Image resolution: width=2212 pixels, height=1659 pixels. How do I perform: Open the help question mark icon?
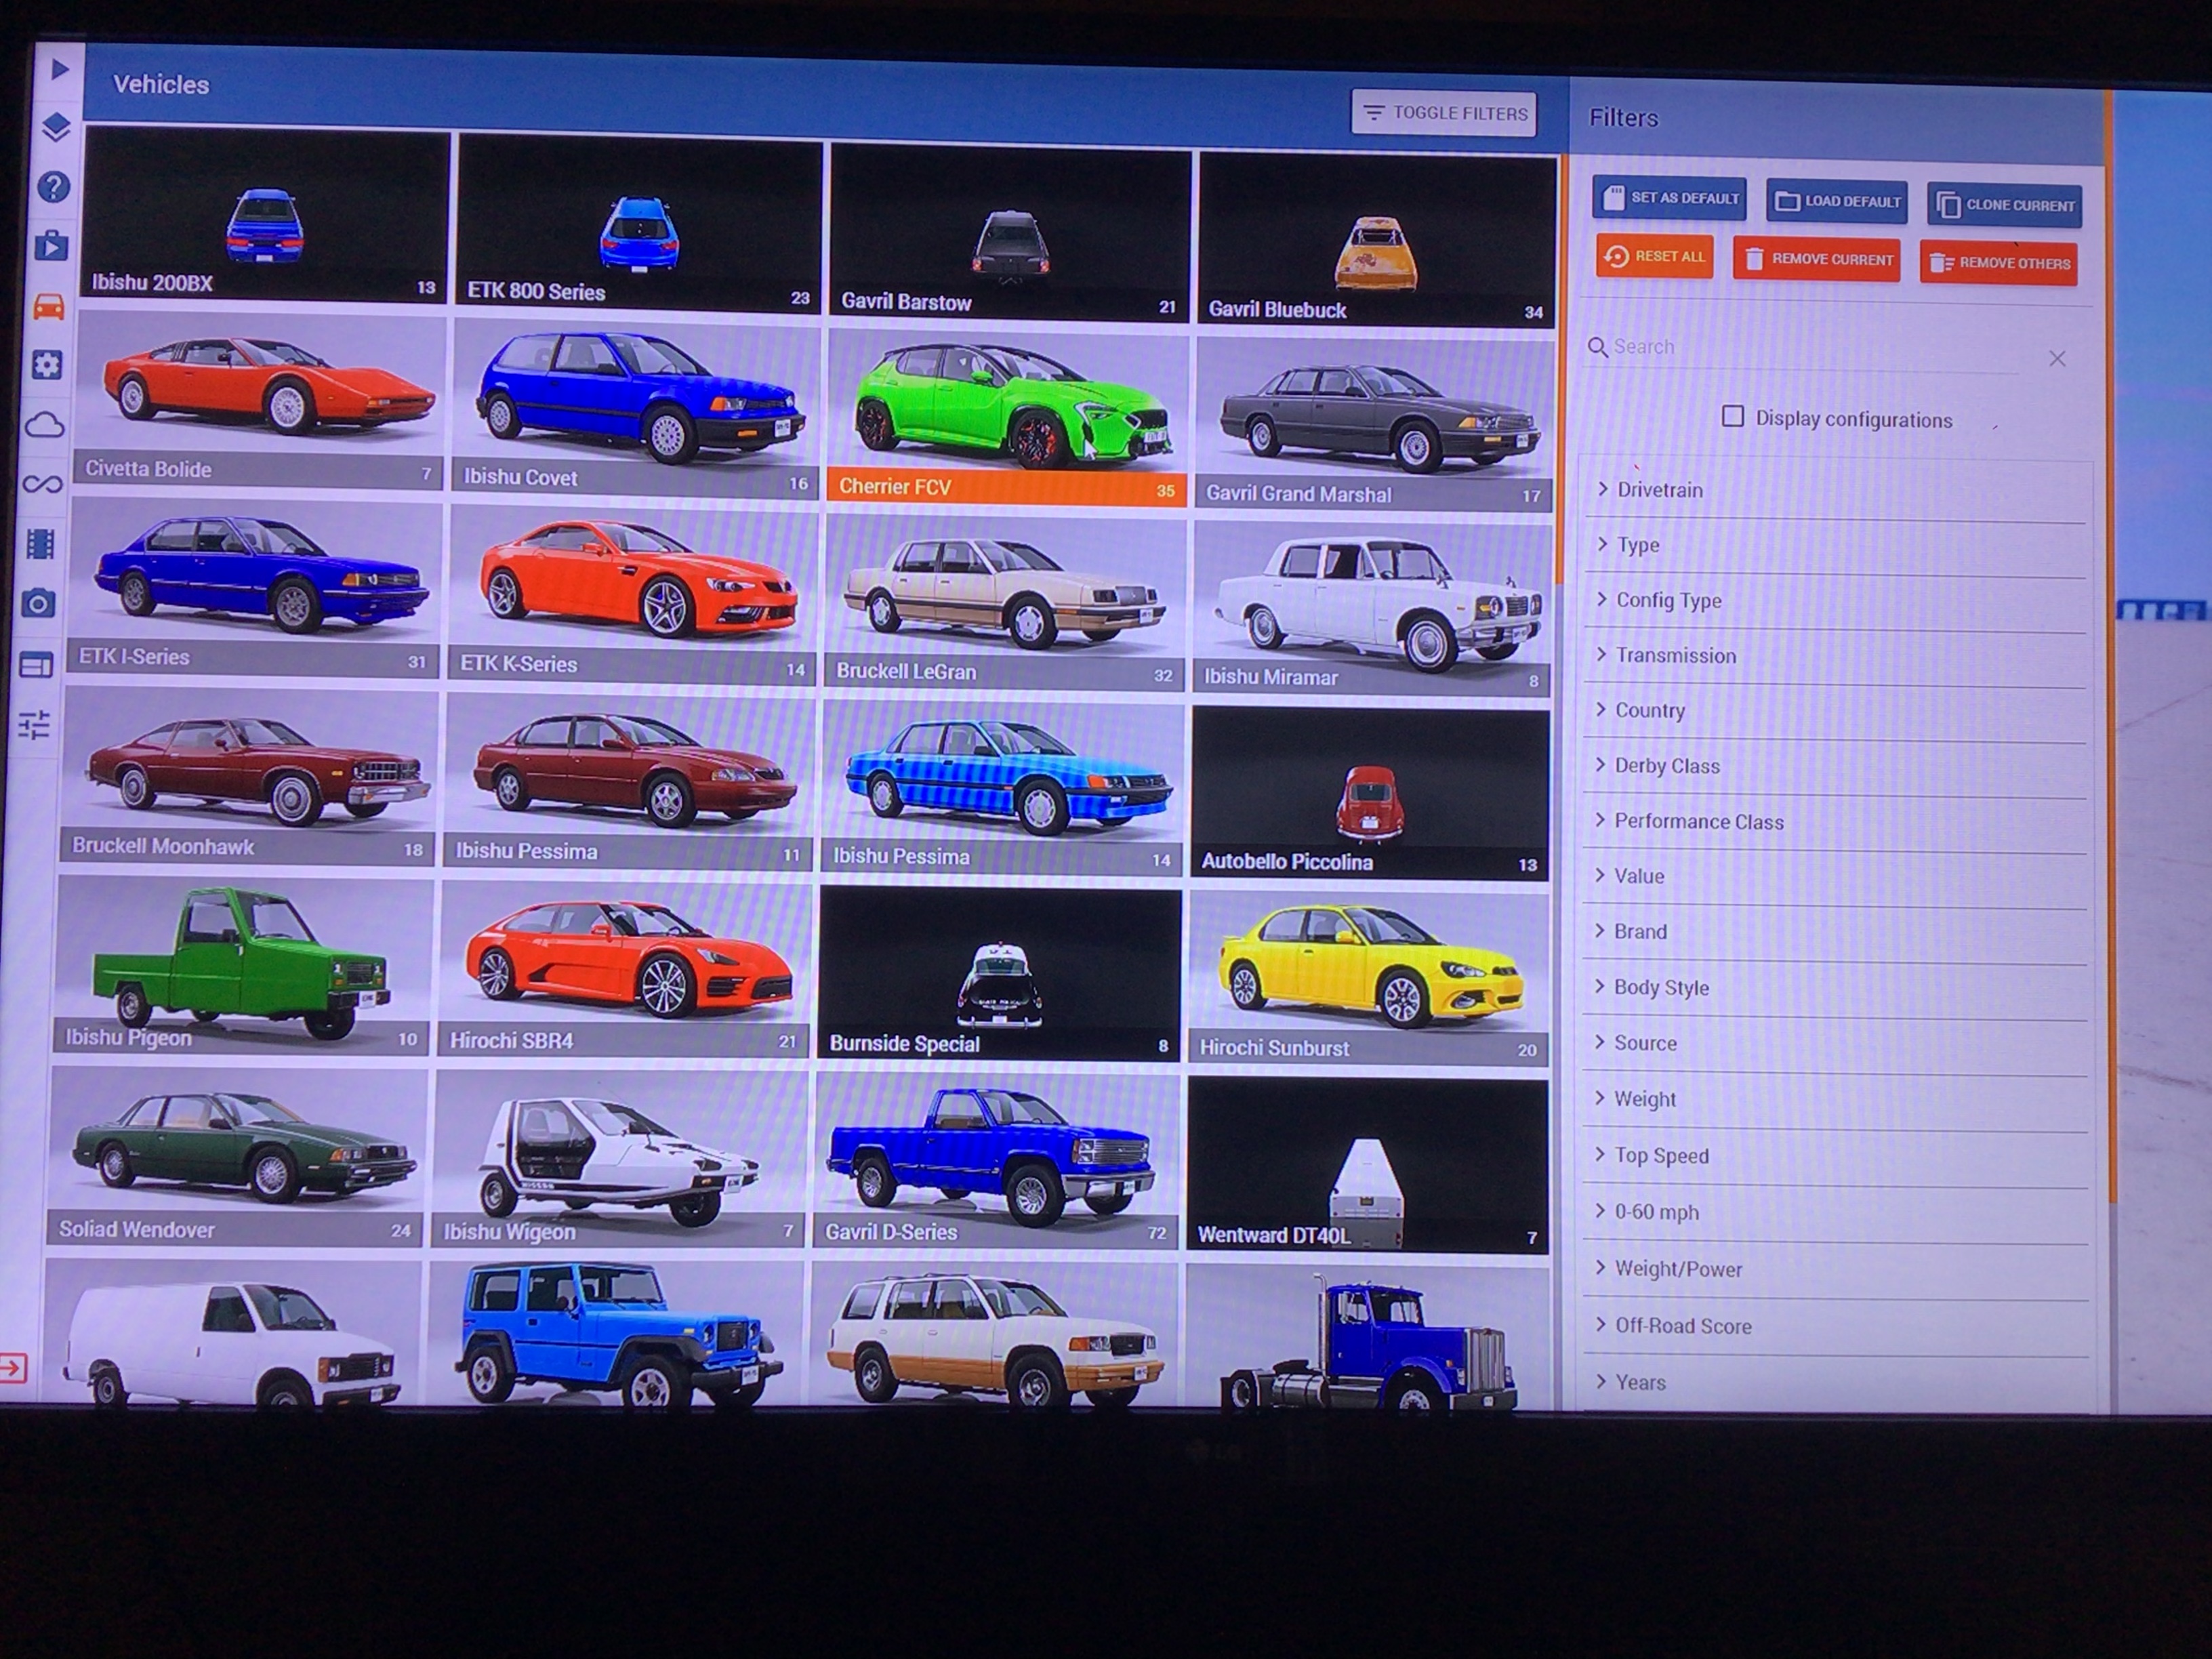(x=54, y=186)
